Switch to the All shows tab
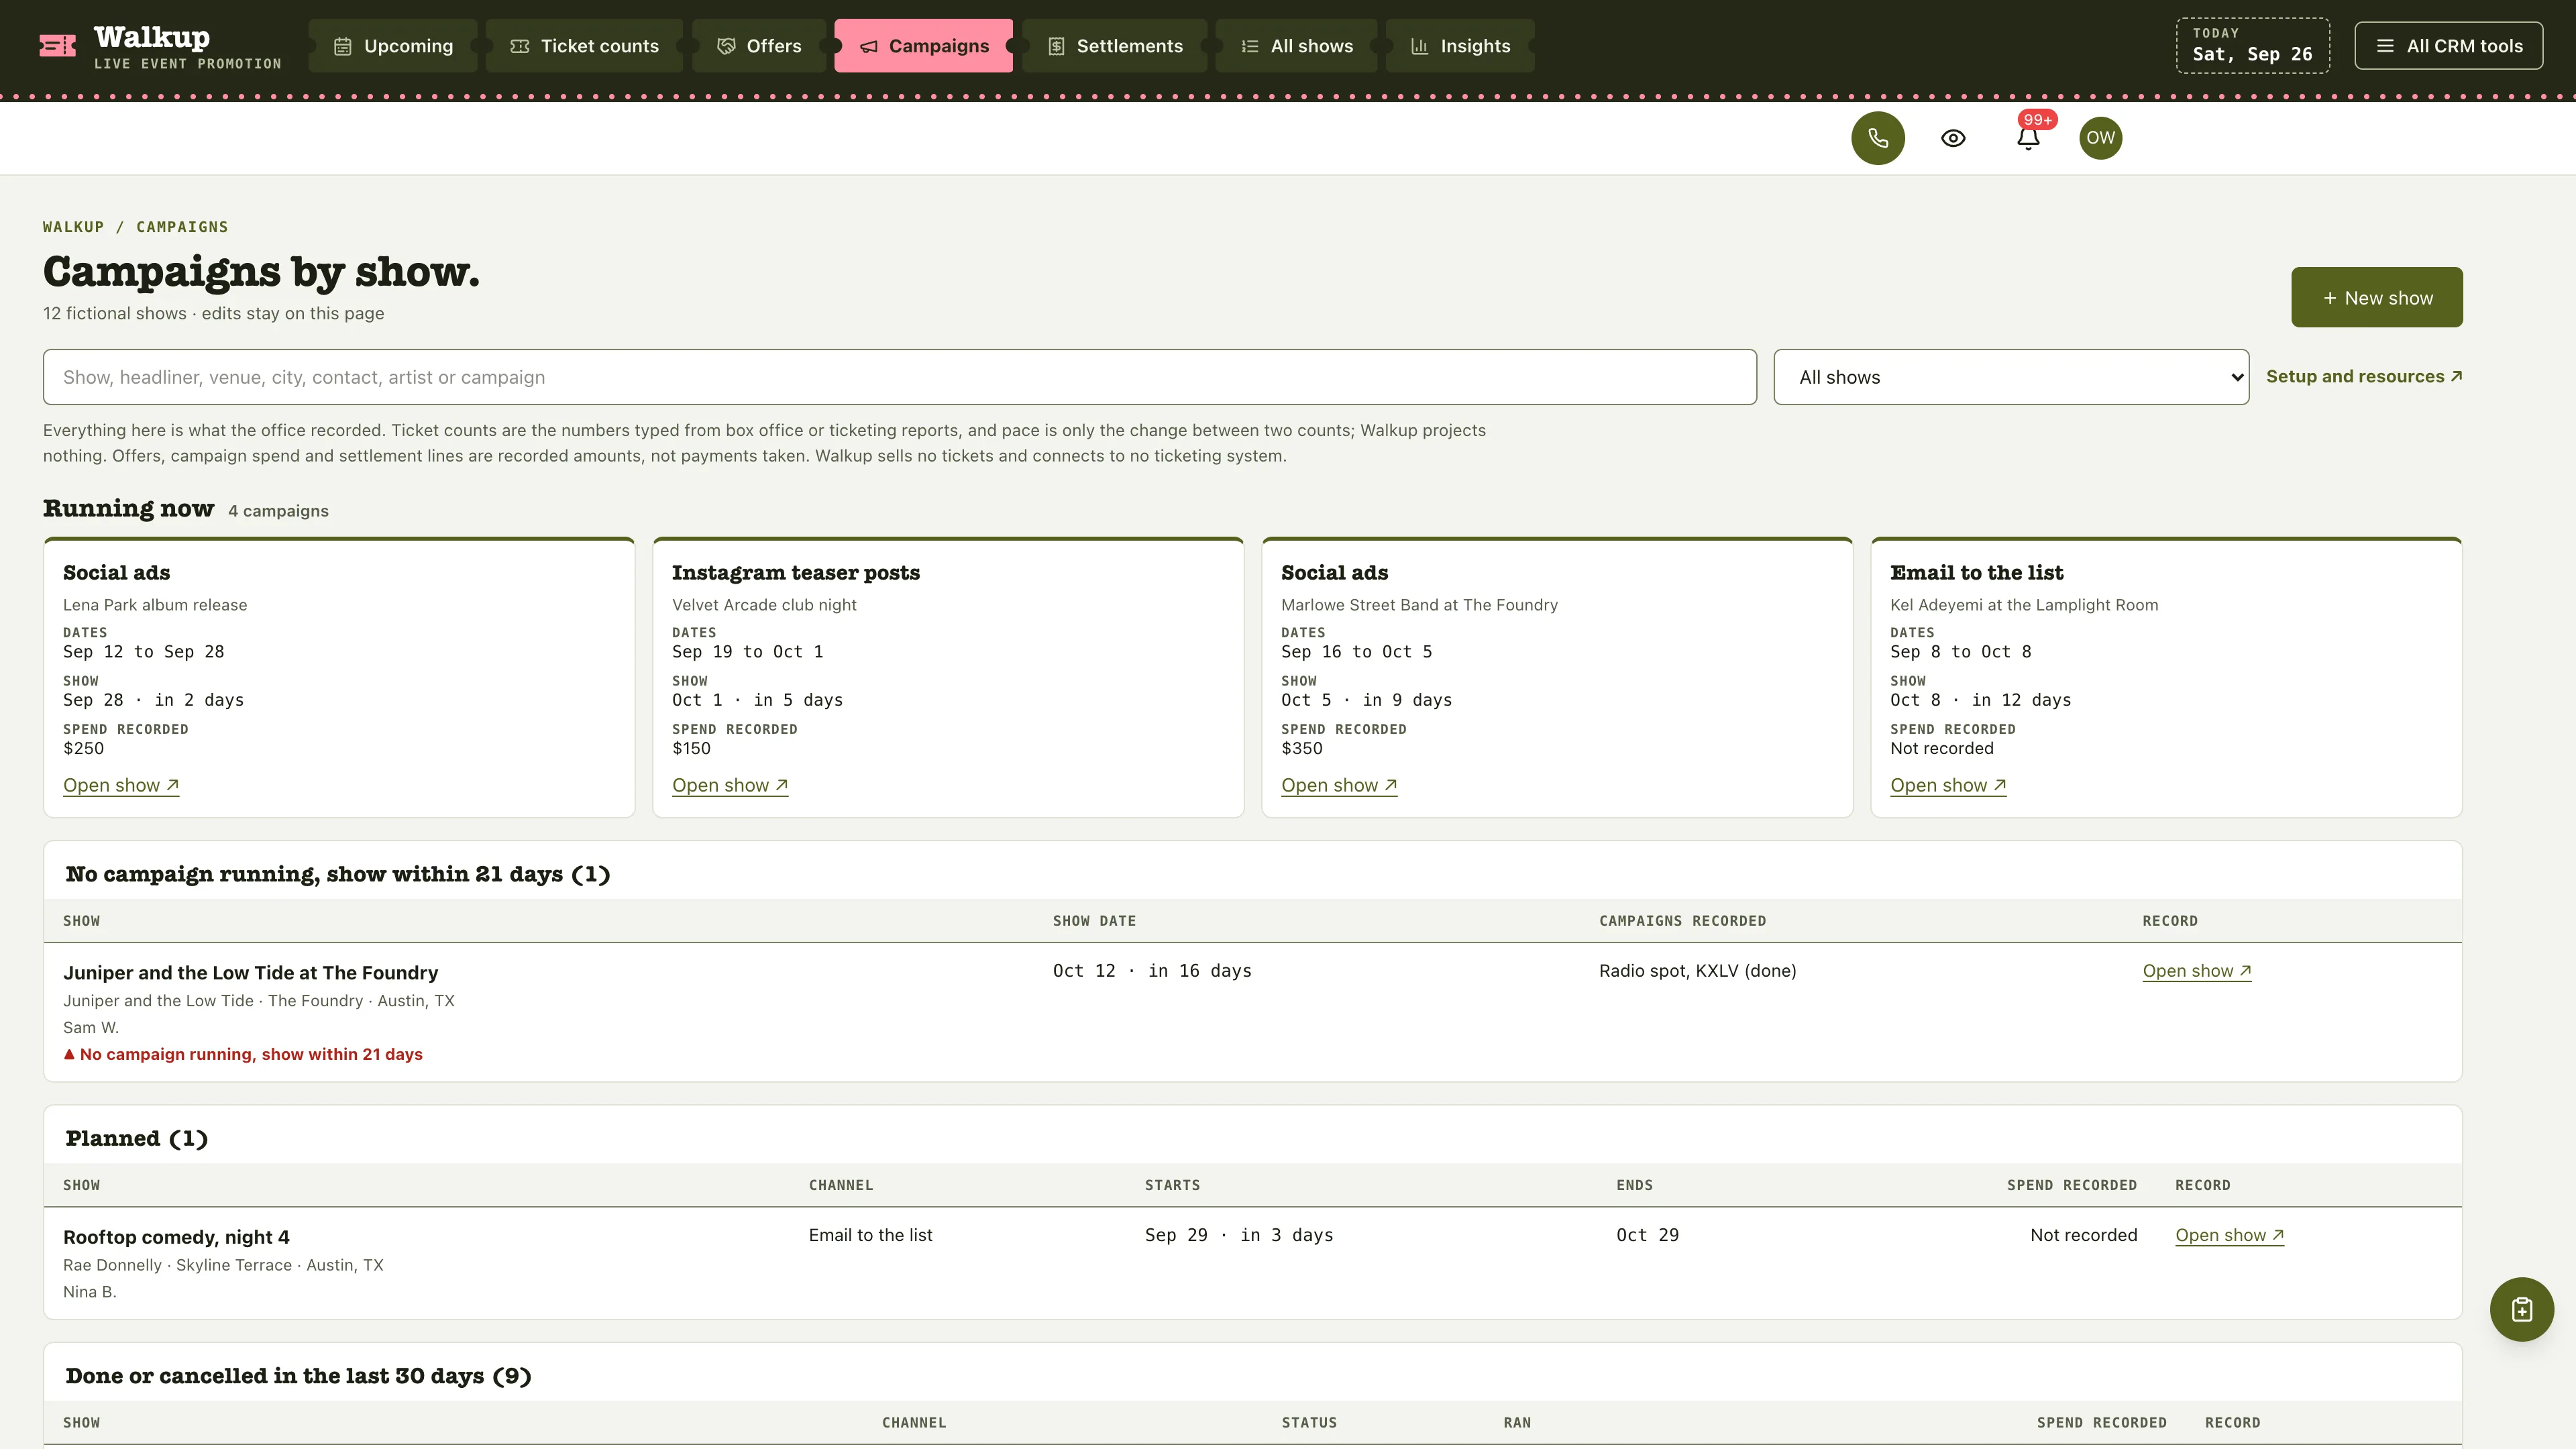 coord(1296,46)
